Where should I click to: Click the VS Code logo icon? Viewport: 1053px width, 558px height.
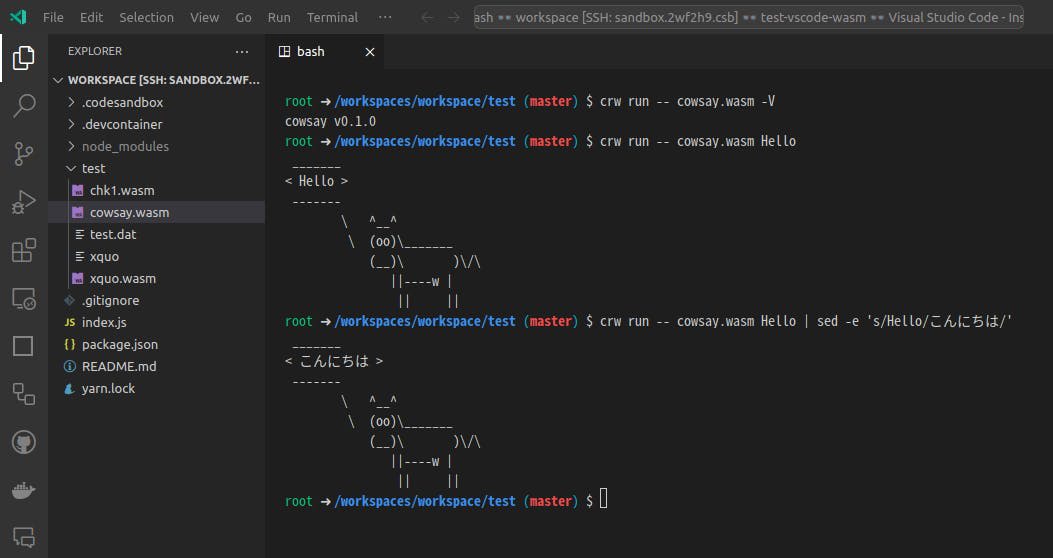coord(18,17)
